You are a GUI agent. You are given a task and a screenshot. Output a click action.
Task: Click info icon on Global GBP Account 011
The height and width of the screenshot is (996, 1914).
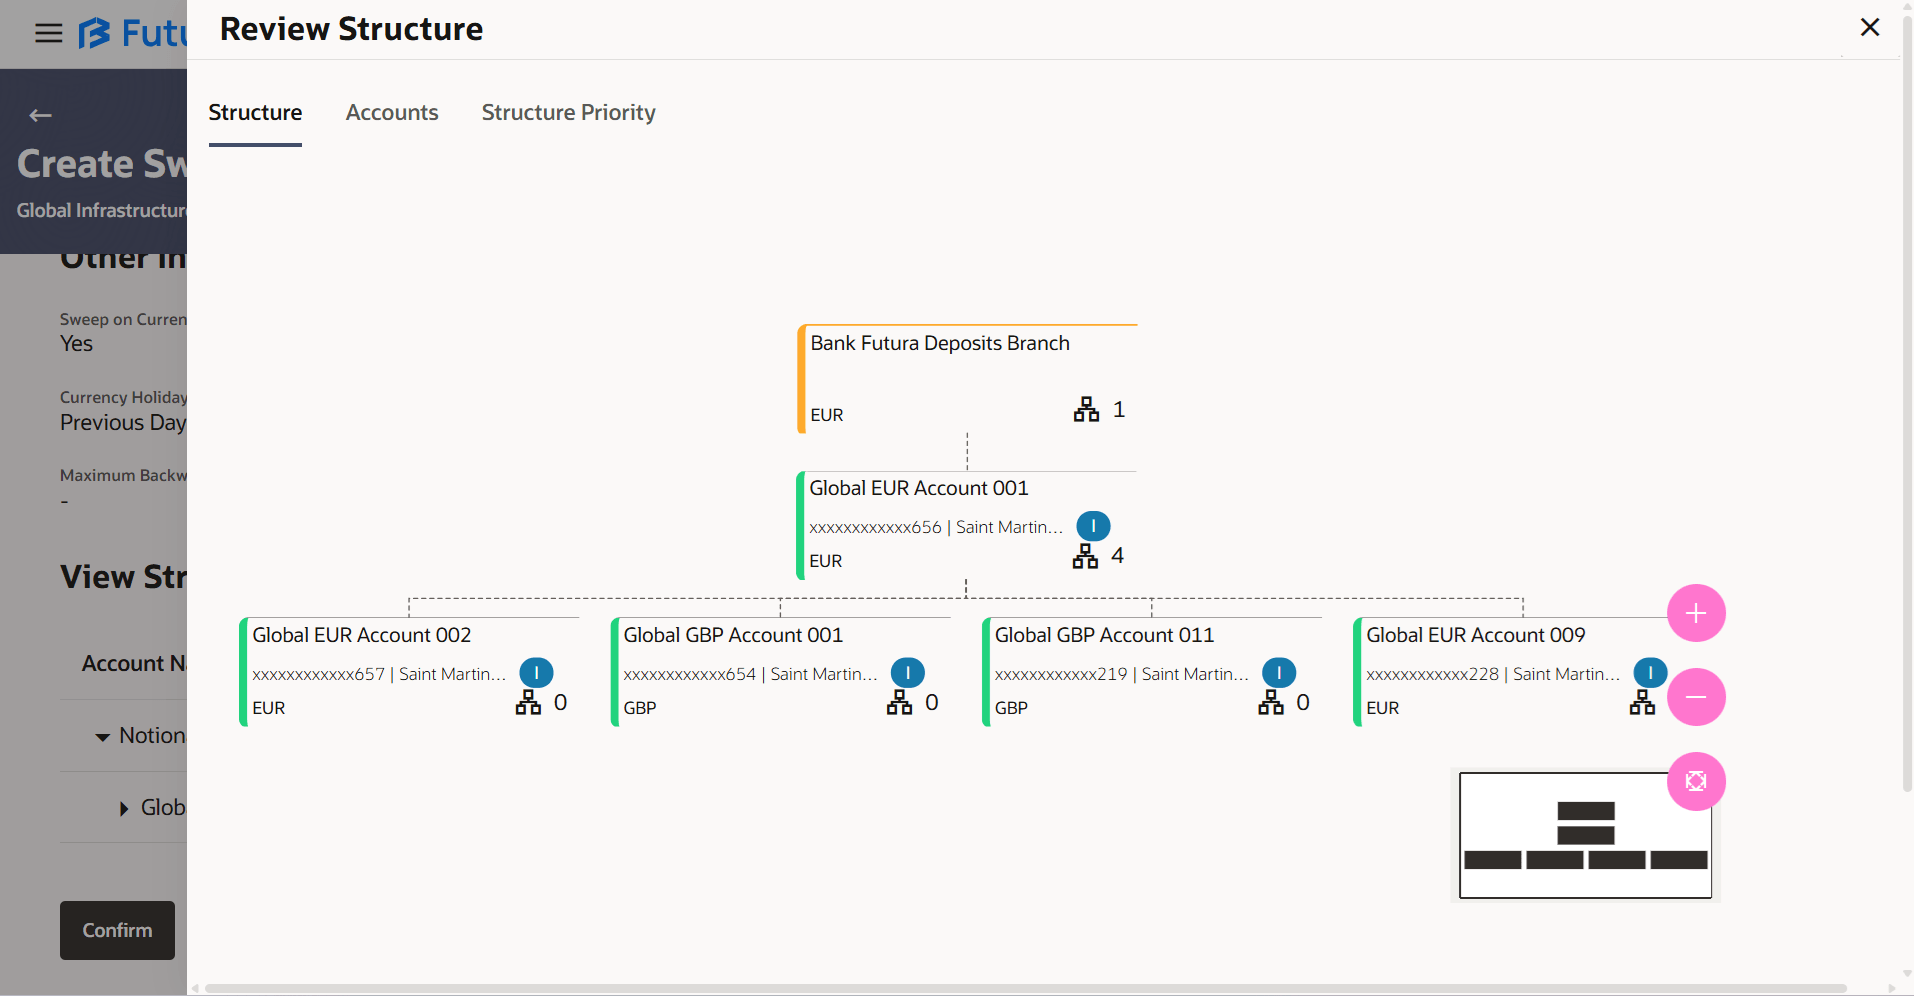(x=1279, y=673)
